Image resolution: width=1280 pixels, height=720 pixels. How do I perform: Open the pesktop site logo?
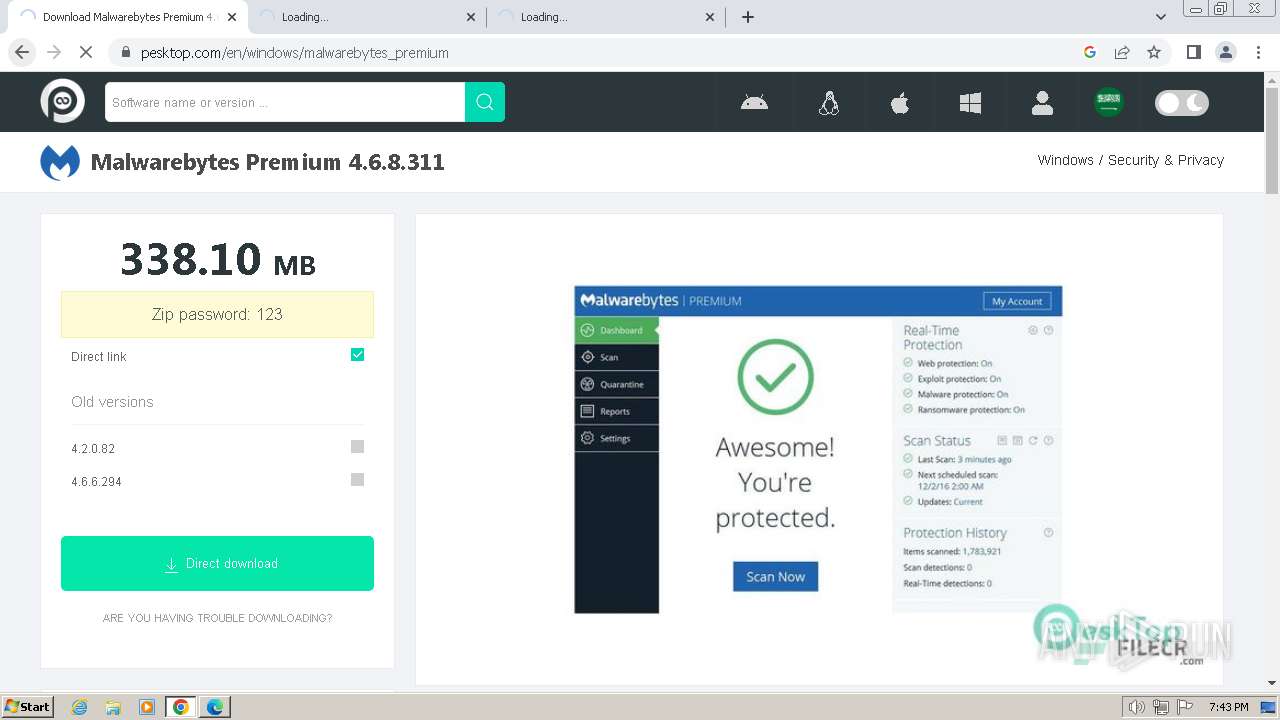click(62, 101)
